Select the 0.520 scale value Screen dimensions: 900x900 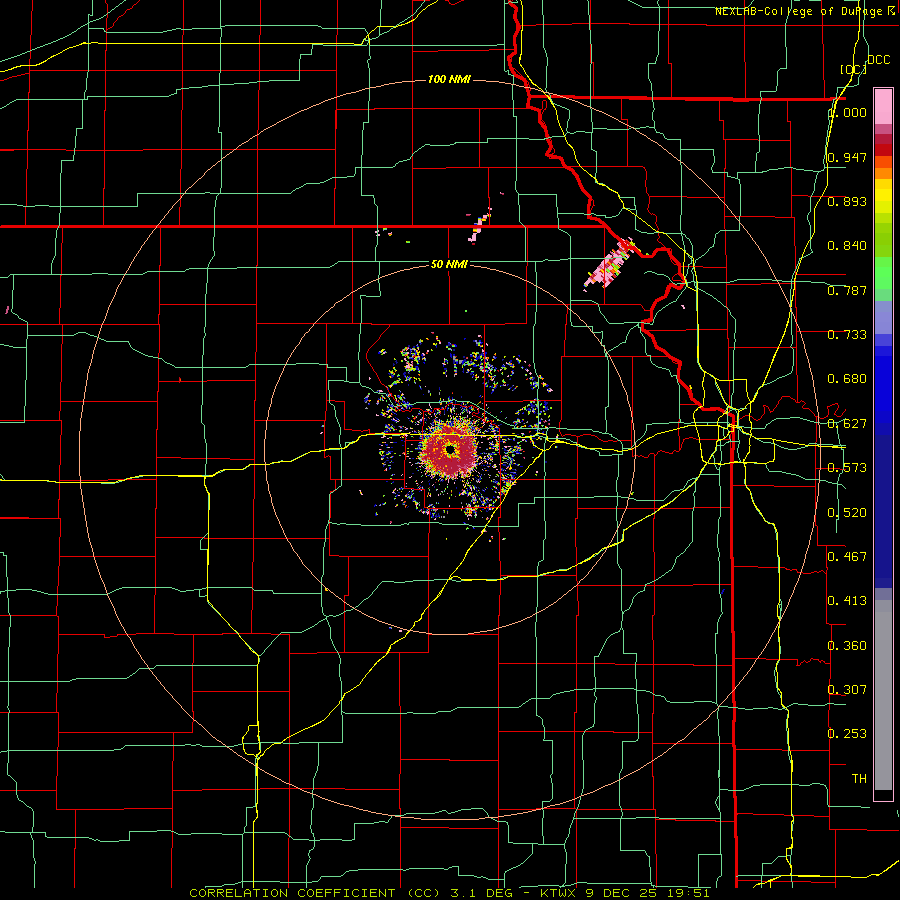(x=847, y=513)
